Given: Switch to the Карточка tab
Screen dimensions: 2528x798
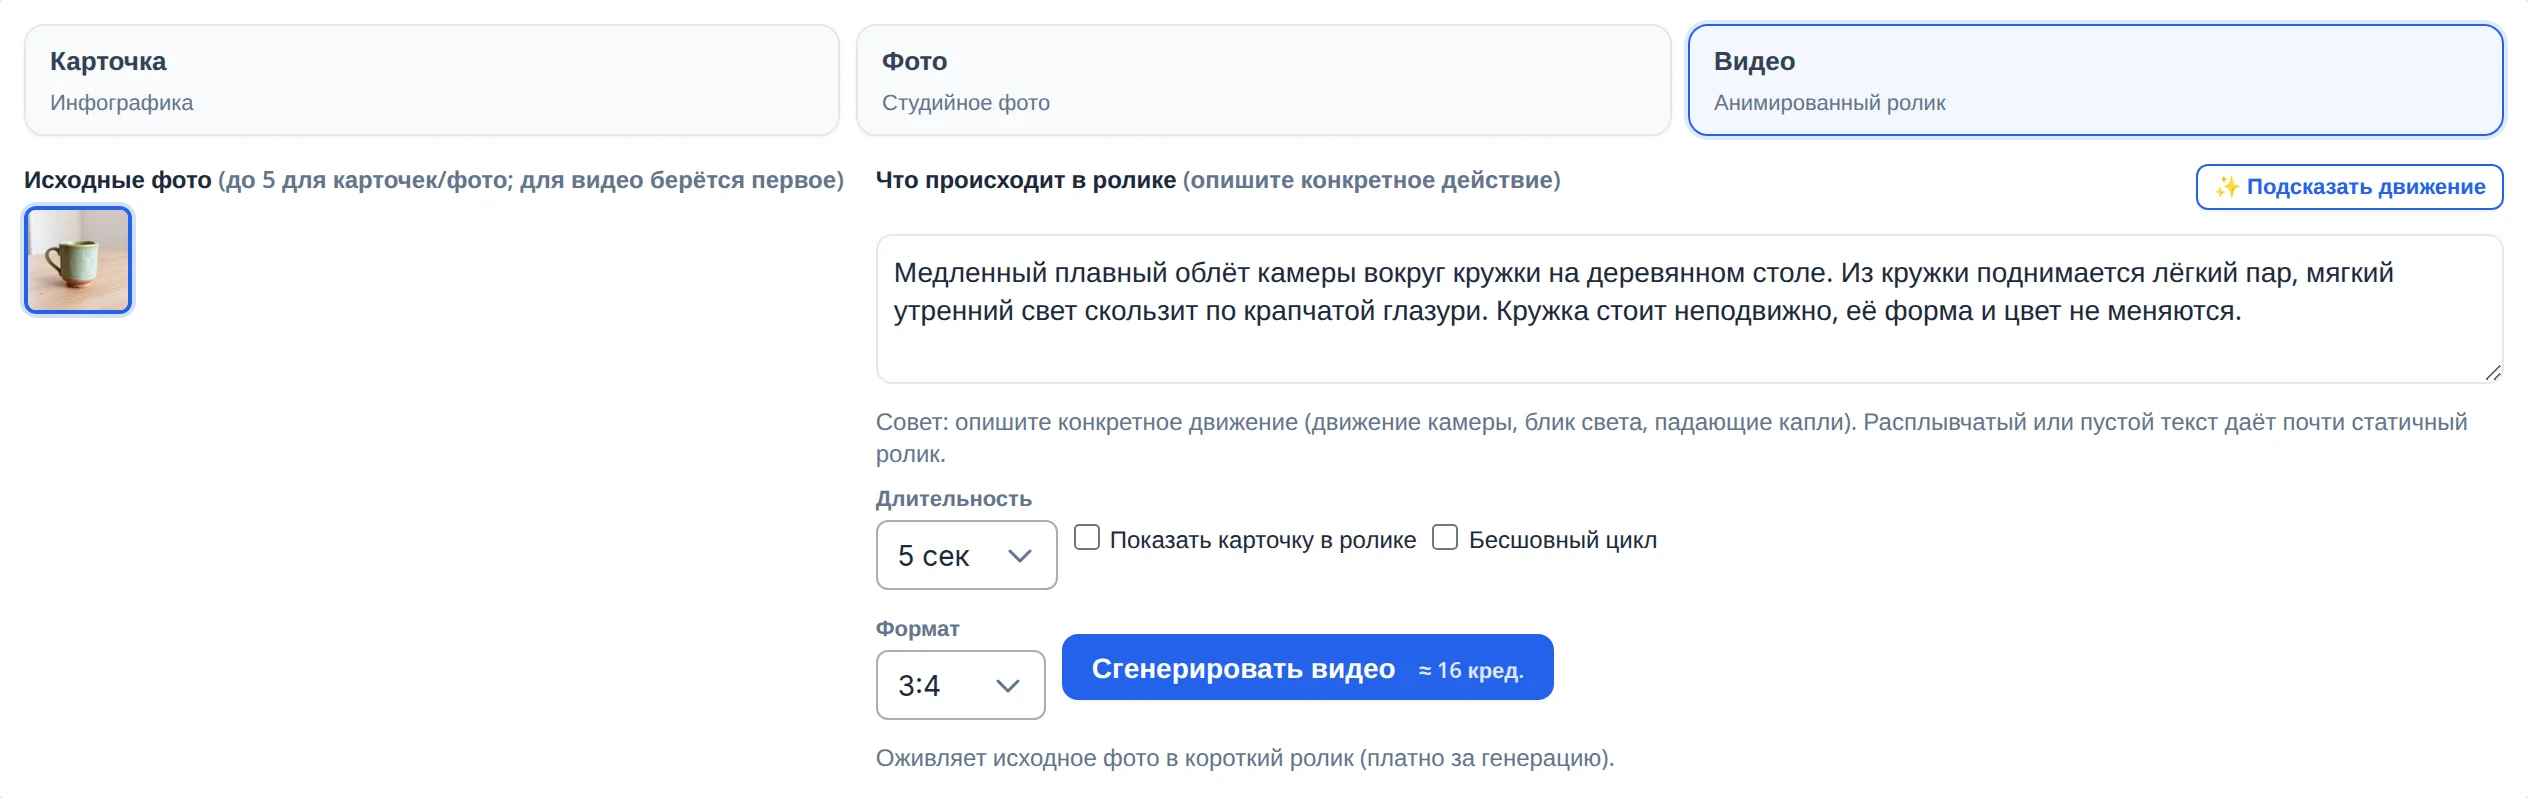Looking at the screenshot, I should pyautogui.click(x=431, y=80).
